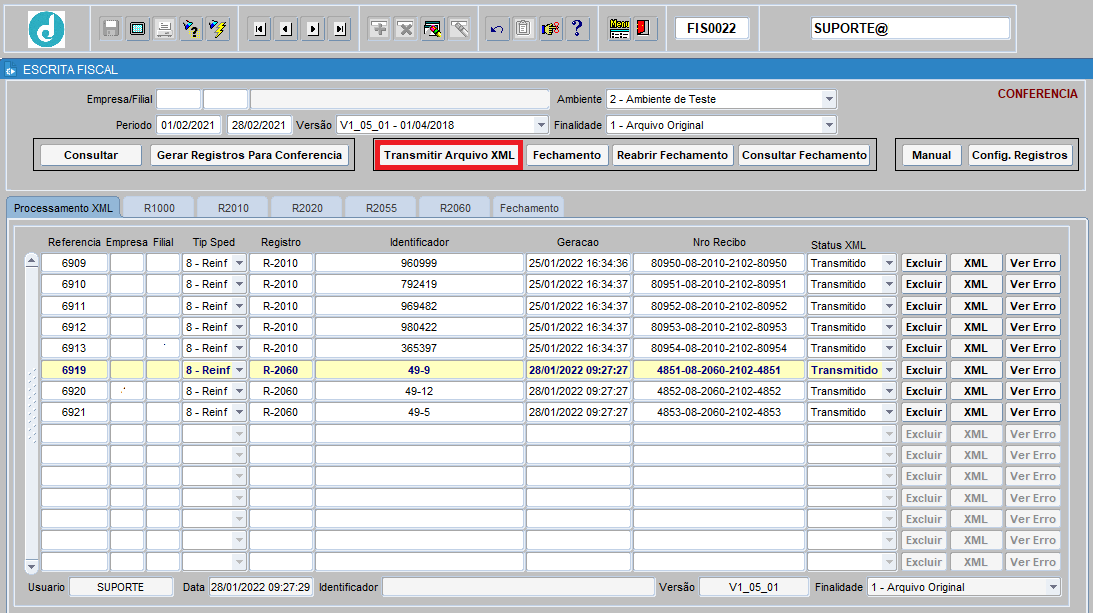Click the FIS0022 program code field
This screenshot has height=613, width=1093.
tap(712, 29)
